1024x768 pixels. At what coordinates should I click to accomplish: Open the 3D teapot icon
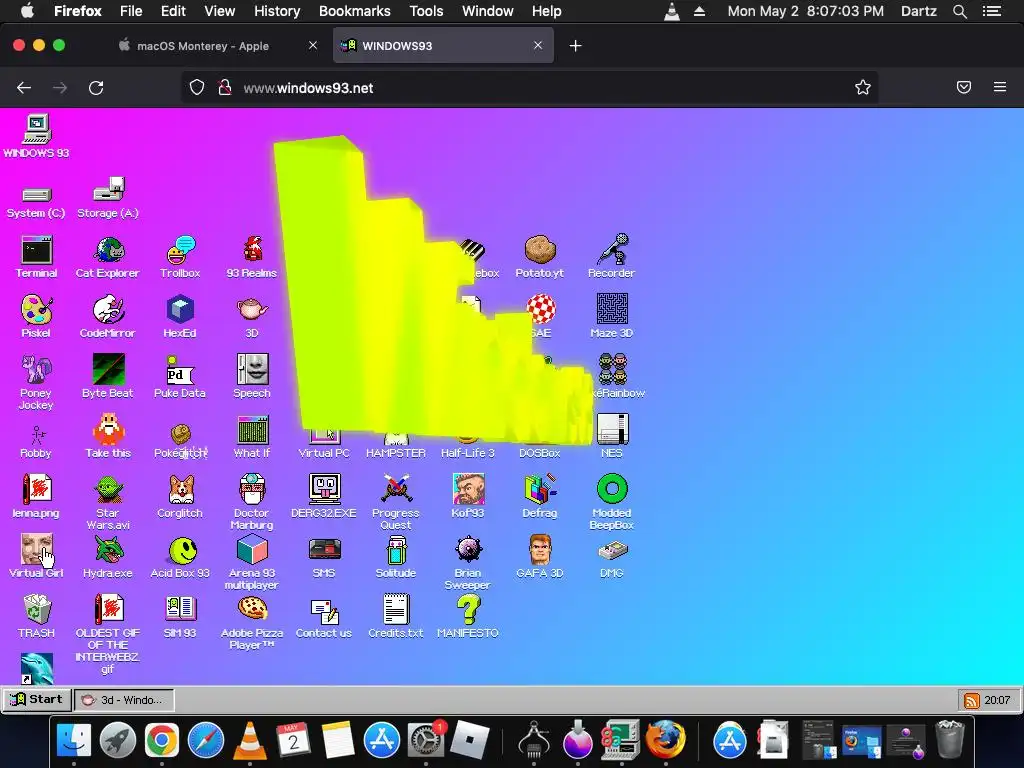[252, 310]
